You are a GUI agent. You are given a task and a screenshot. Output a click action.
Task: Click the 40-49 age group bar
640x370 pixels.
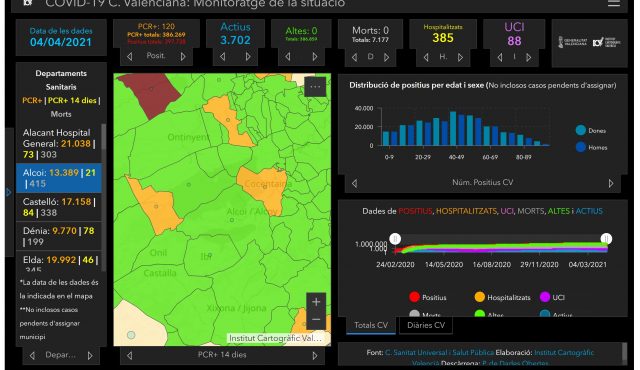click(453, 129)
